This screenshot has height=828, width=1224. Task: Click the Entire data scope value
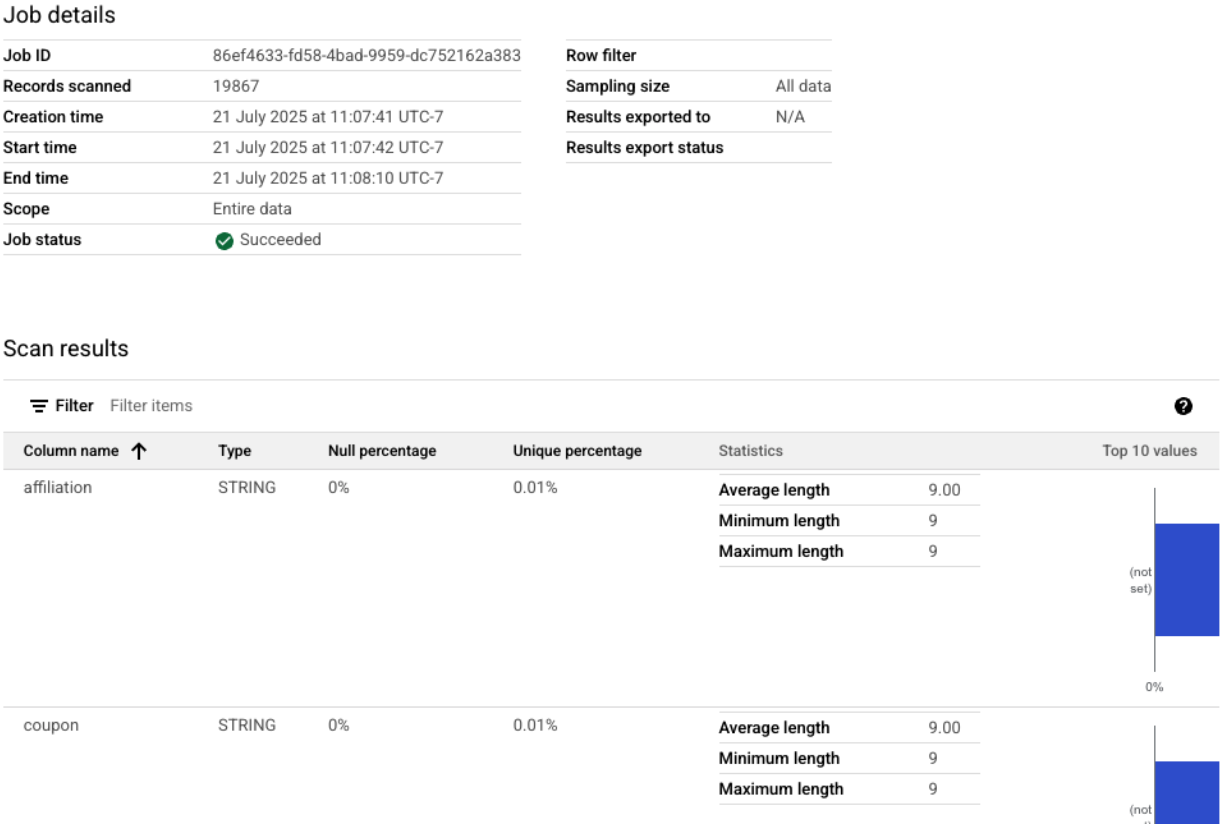coord(252,209)
